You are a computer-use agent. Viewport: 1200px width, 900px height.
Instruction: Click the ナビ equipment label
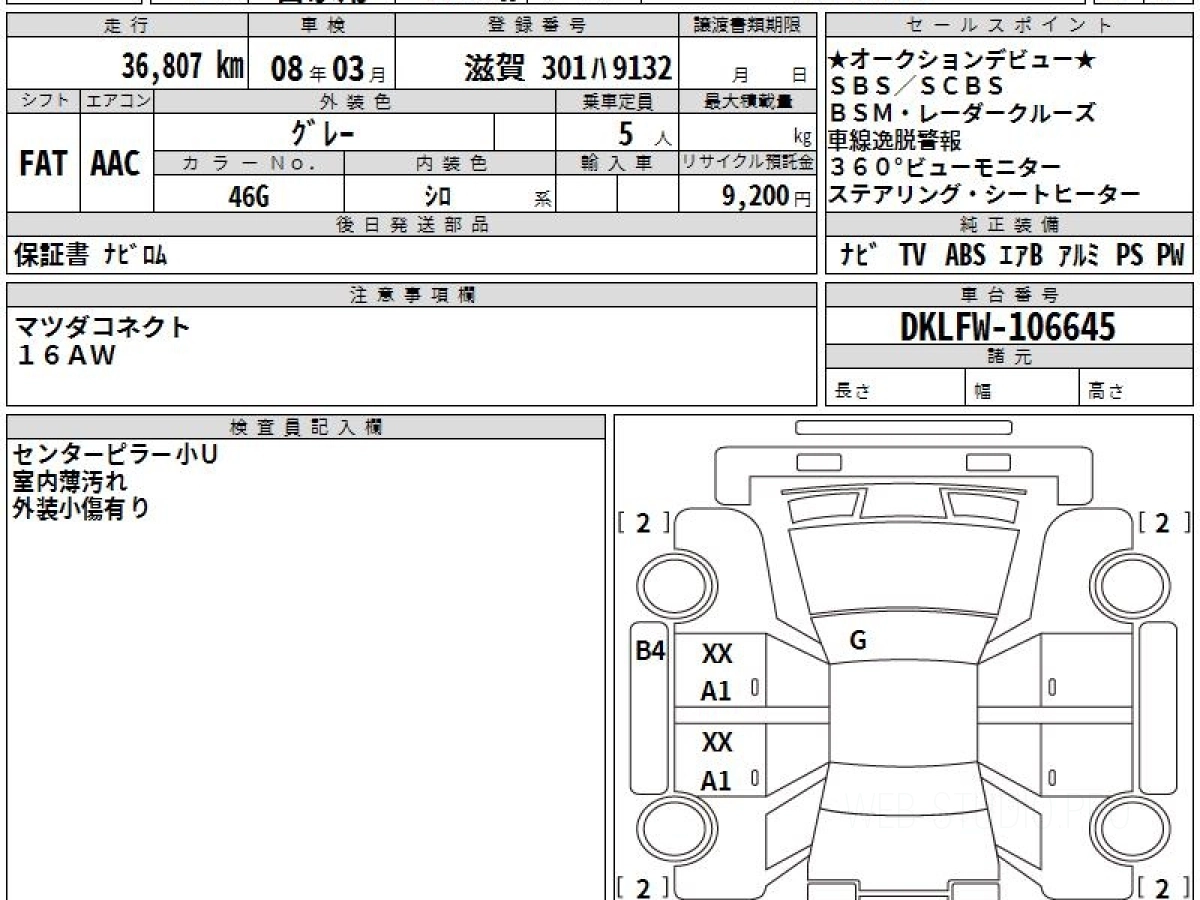tap(858, 256)
